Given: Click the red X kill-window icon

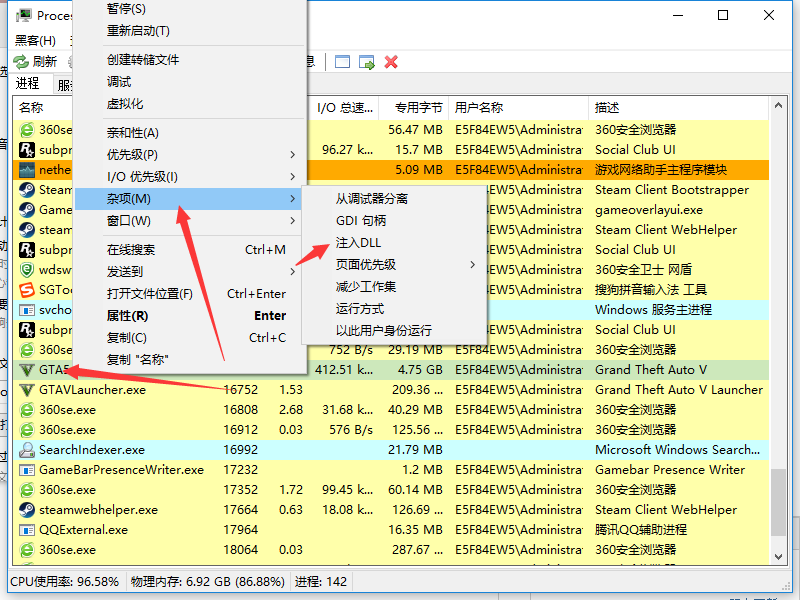Looking at the screenshot, I should (391, 62).
